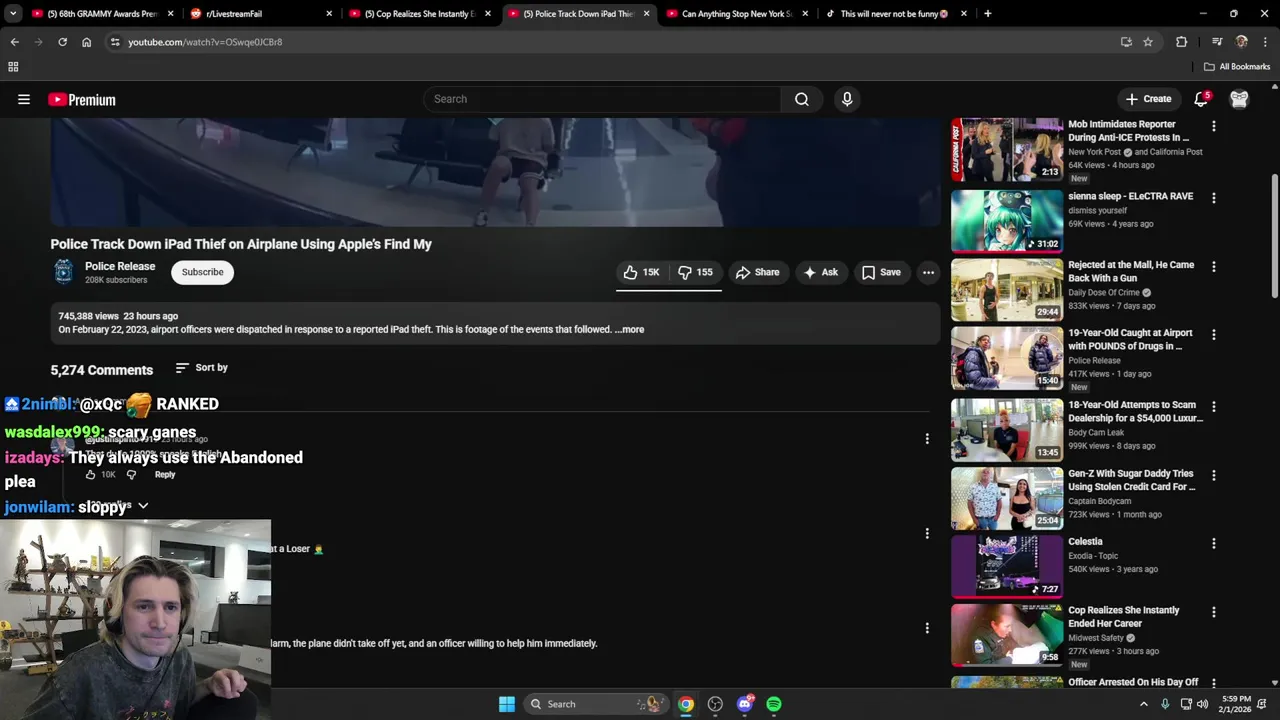Open options for Gen-Z With Sugar Daddy video

(x=1214, y=476)
